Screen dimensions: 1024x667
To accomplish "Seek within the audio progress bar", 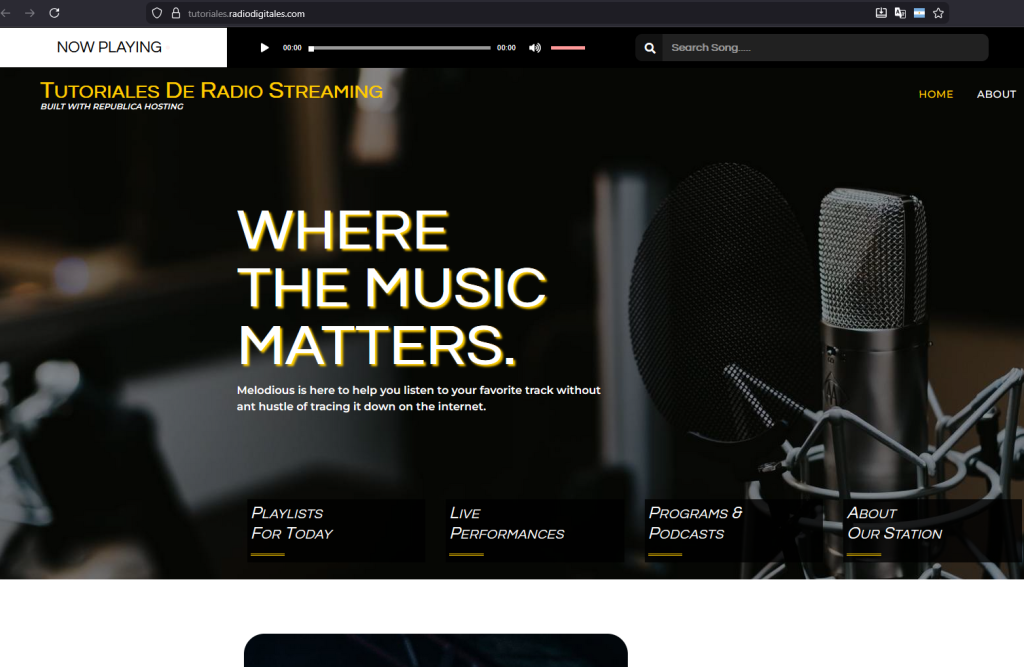I will coord(400,48).
